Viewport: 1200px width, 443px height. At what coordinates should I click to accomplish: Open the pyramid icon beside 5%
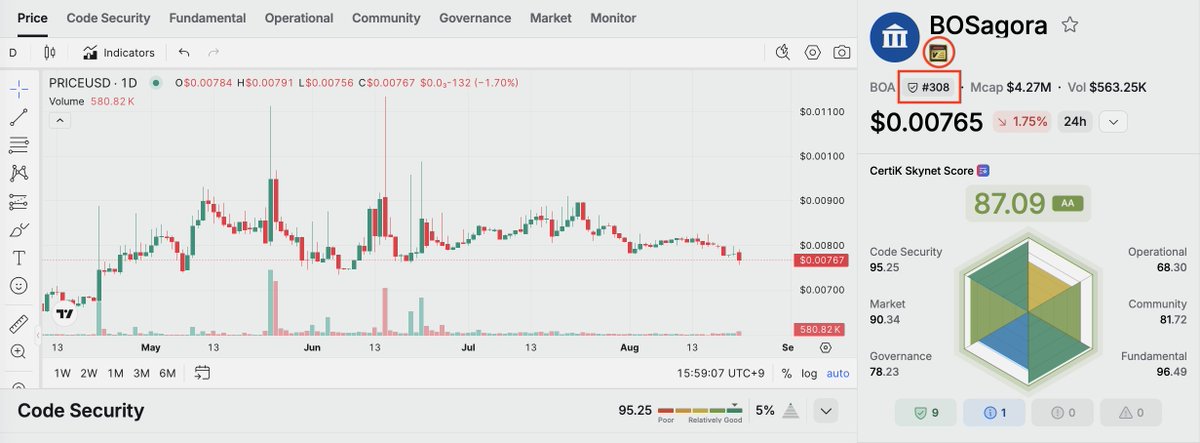[790, 410]
